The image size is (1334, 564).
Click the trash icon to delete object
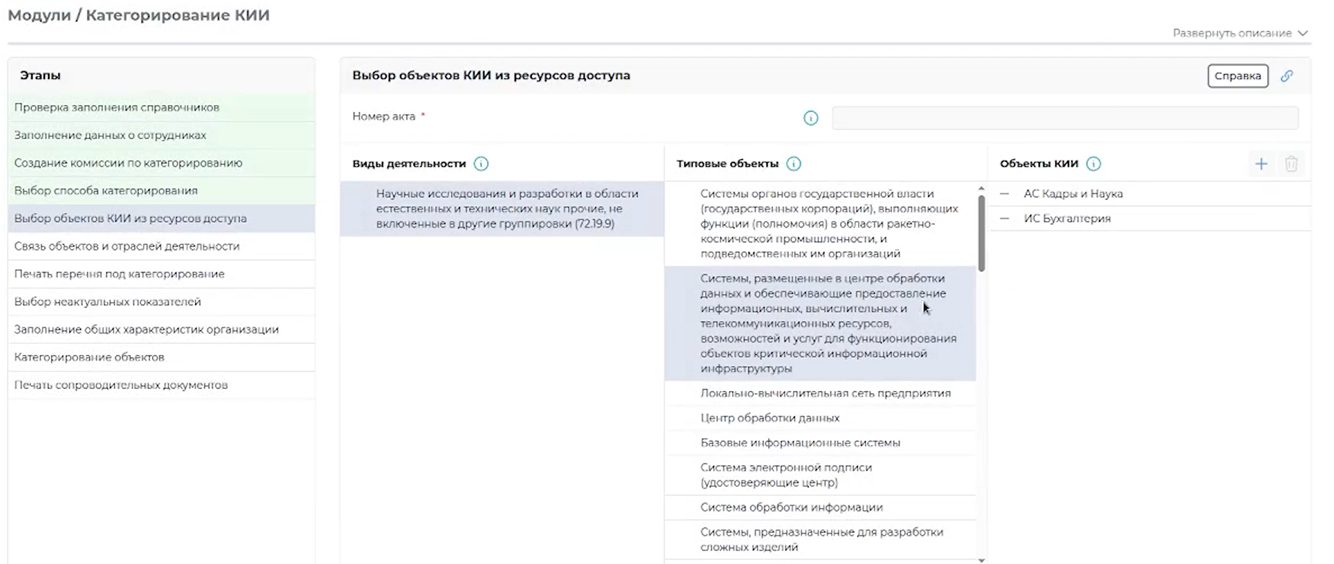click(x=1291, y=164)
